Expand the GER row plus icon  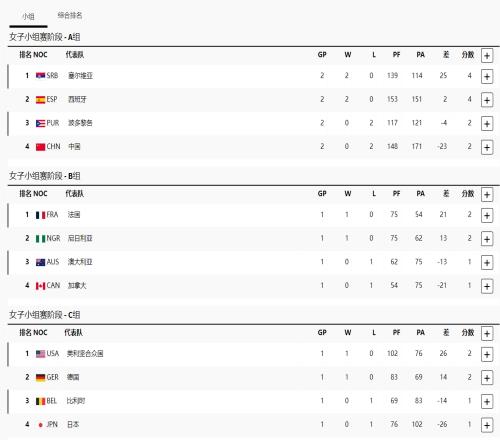(x=487, y=378)
